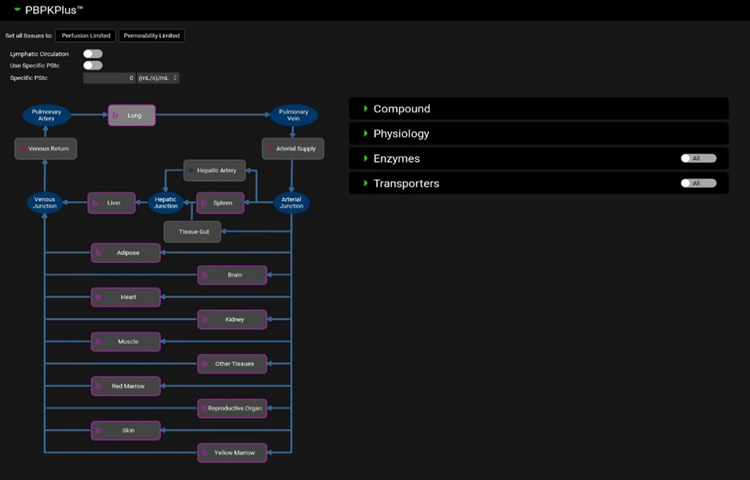The width and height of the screenshot is (750, 480).
Task: Enable the Lymphatic Circulation toggle
Action: (x=92, y=54)
